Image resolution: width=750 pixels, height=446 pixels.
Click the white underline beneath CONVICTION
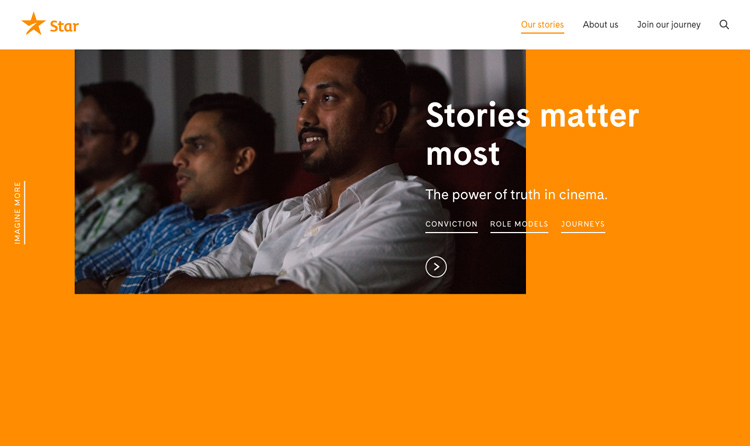[451, 233]
